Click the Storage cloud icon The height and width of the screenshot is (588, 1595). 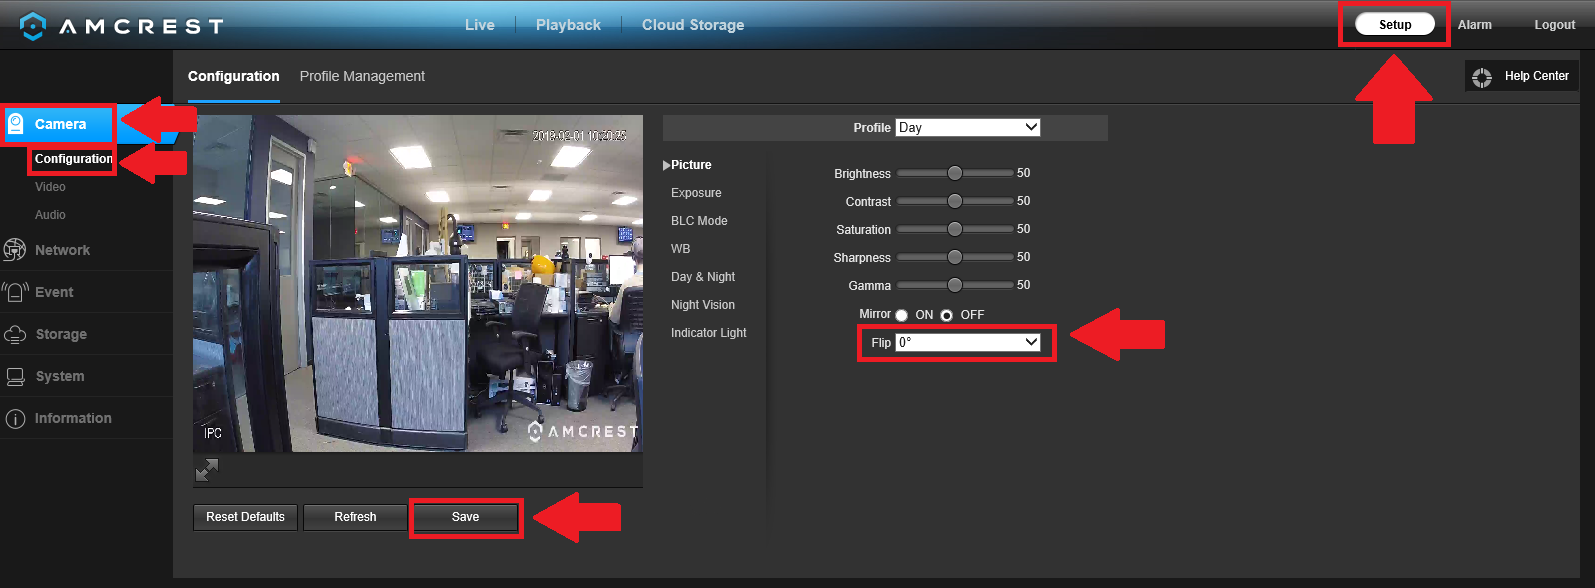pyautogui.click(x=15, y=334)
